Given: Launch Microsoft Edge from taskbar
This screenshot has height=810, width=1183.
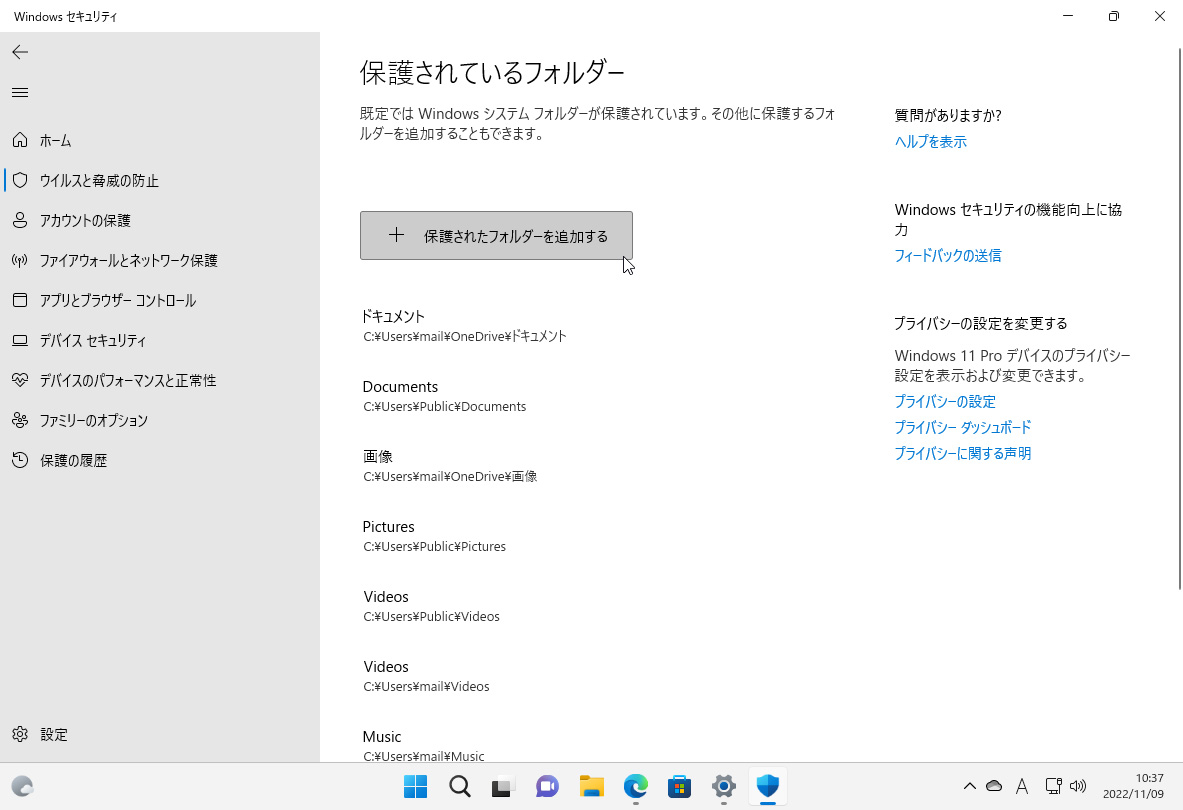Looking at the screenshot, I should click(635, 787).
